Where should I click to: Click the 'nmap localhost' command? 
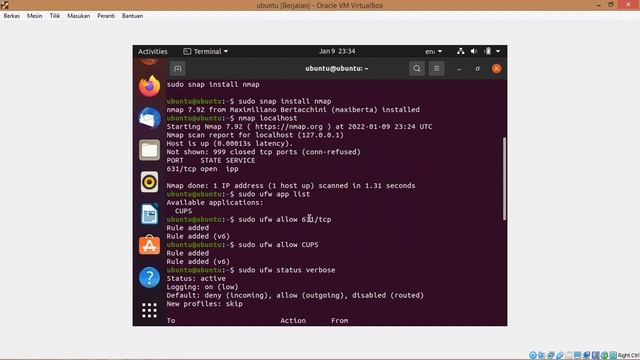(268, 118)
